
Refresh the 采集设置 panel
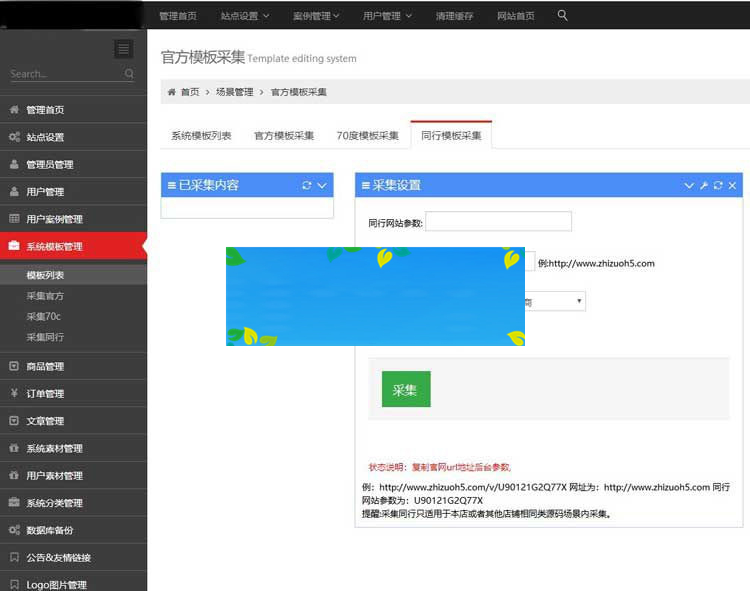point(717,186)
